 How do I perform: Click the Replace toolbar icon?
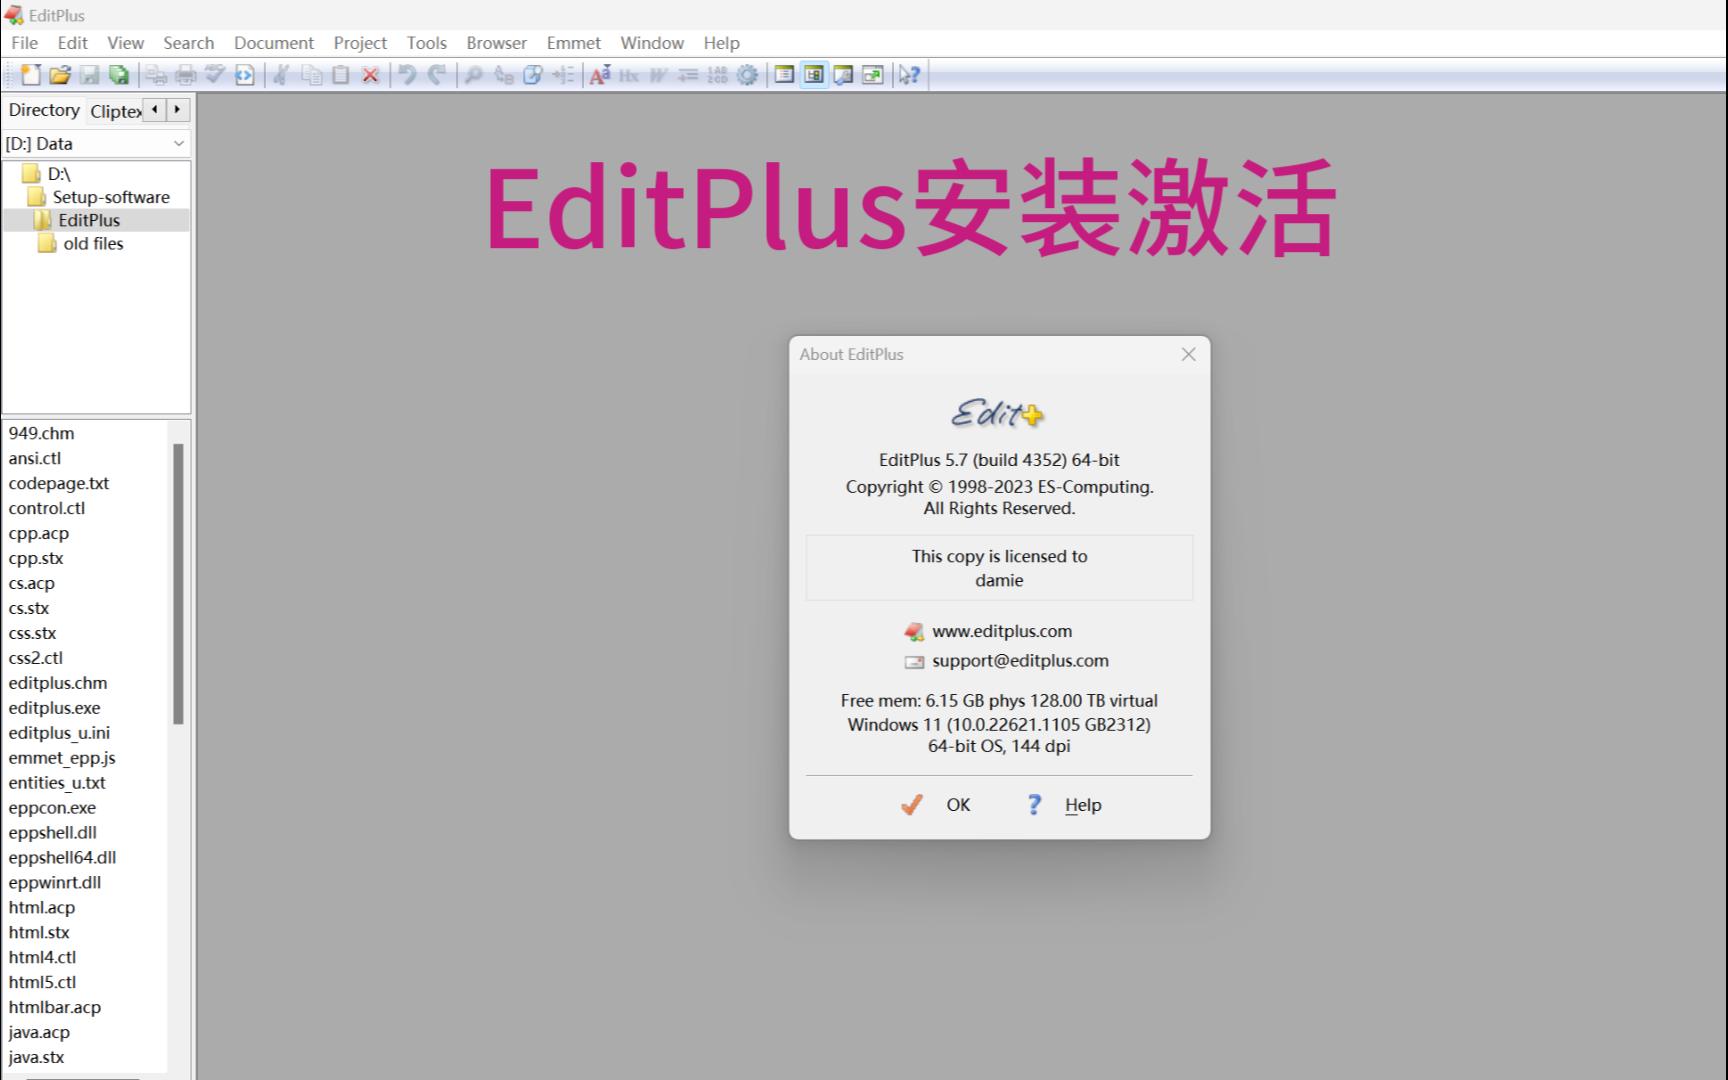pyautogui.click(x=504, y=75)
